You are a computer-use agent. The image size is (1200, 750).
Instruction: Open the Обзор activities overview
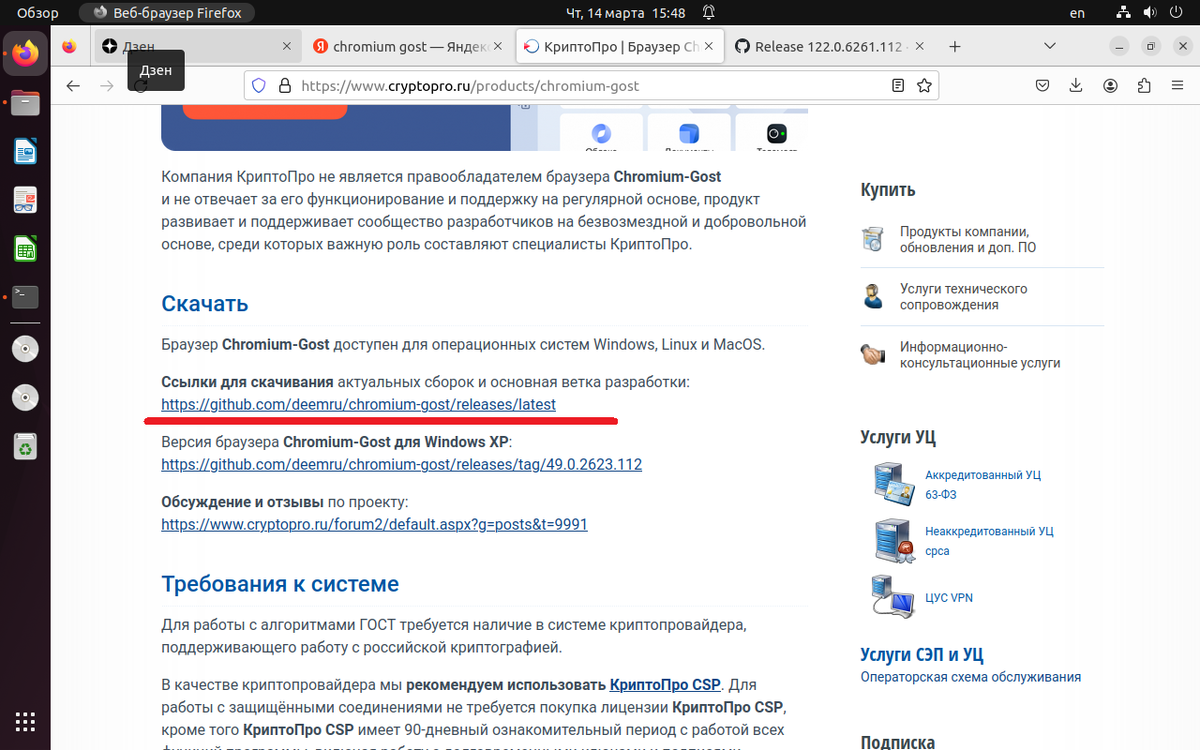tap(39, 13)
